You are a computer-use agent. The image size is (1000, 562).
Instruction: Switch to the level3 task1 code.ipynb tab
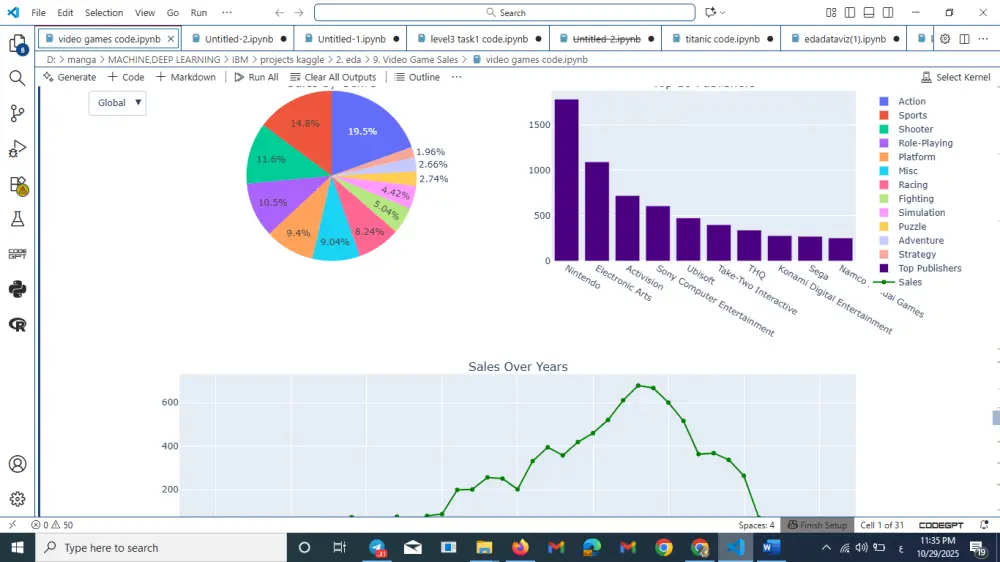click(478, 39)
